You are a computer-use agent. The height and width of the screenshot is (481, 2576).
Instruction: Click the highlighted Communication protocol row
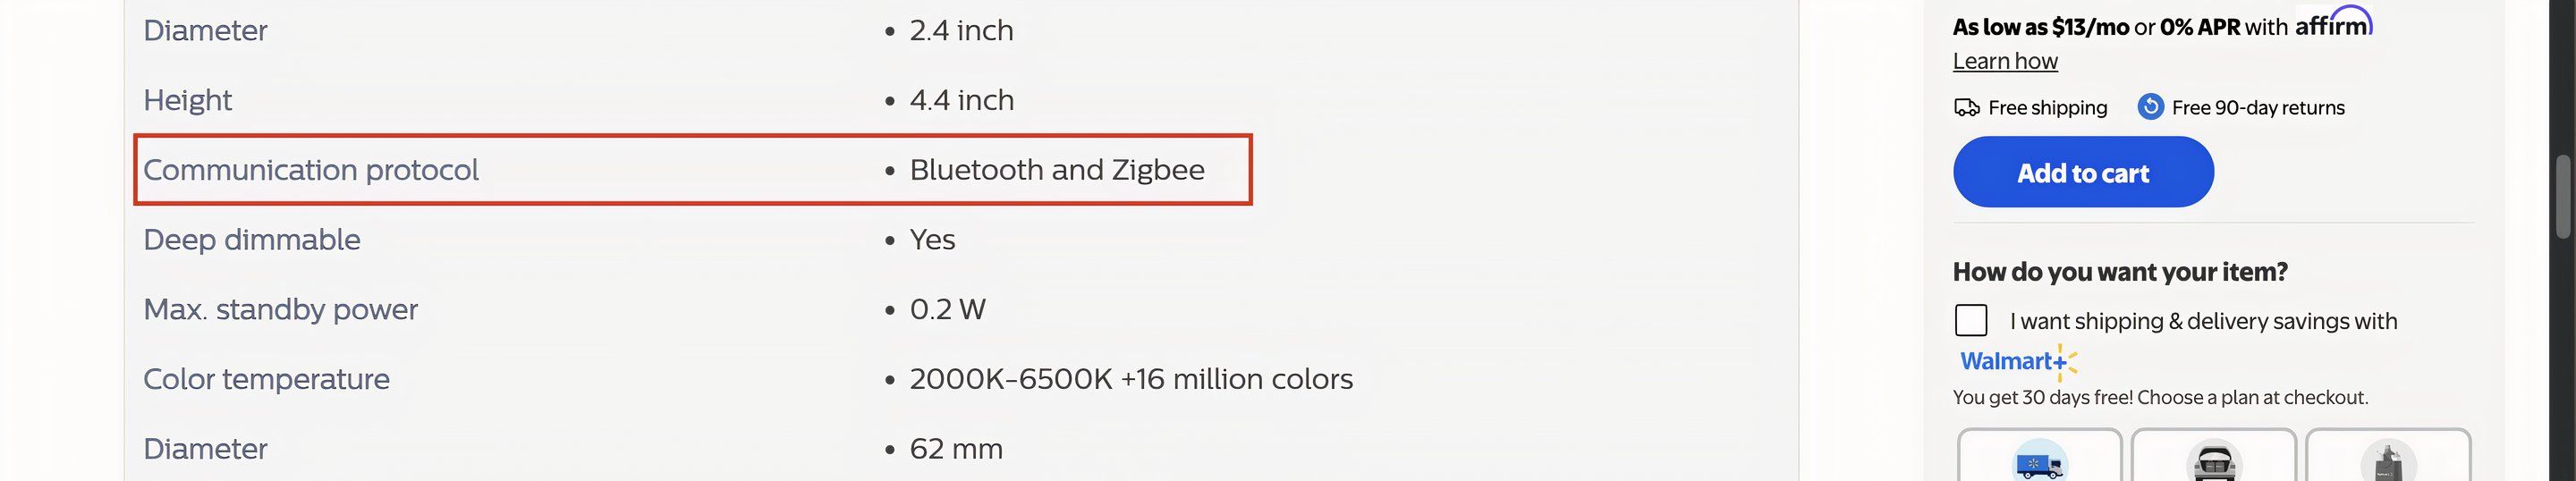692,170
